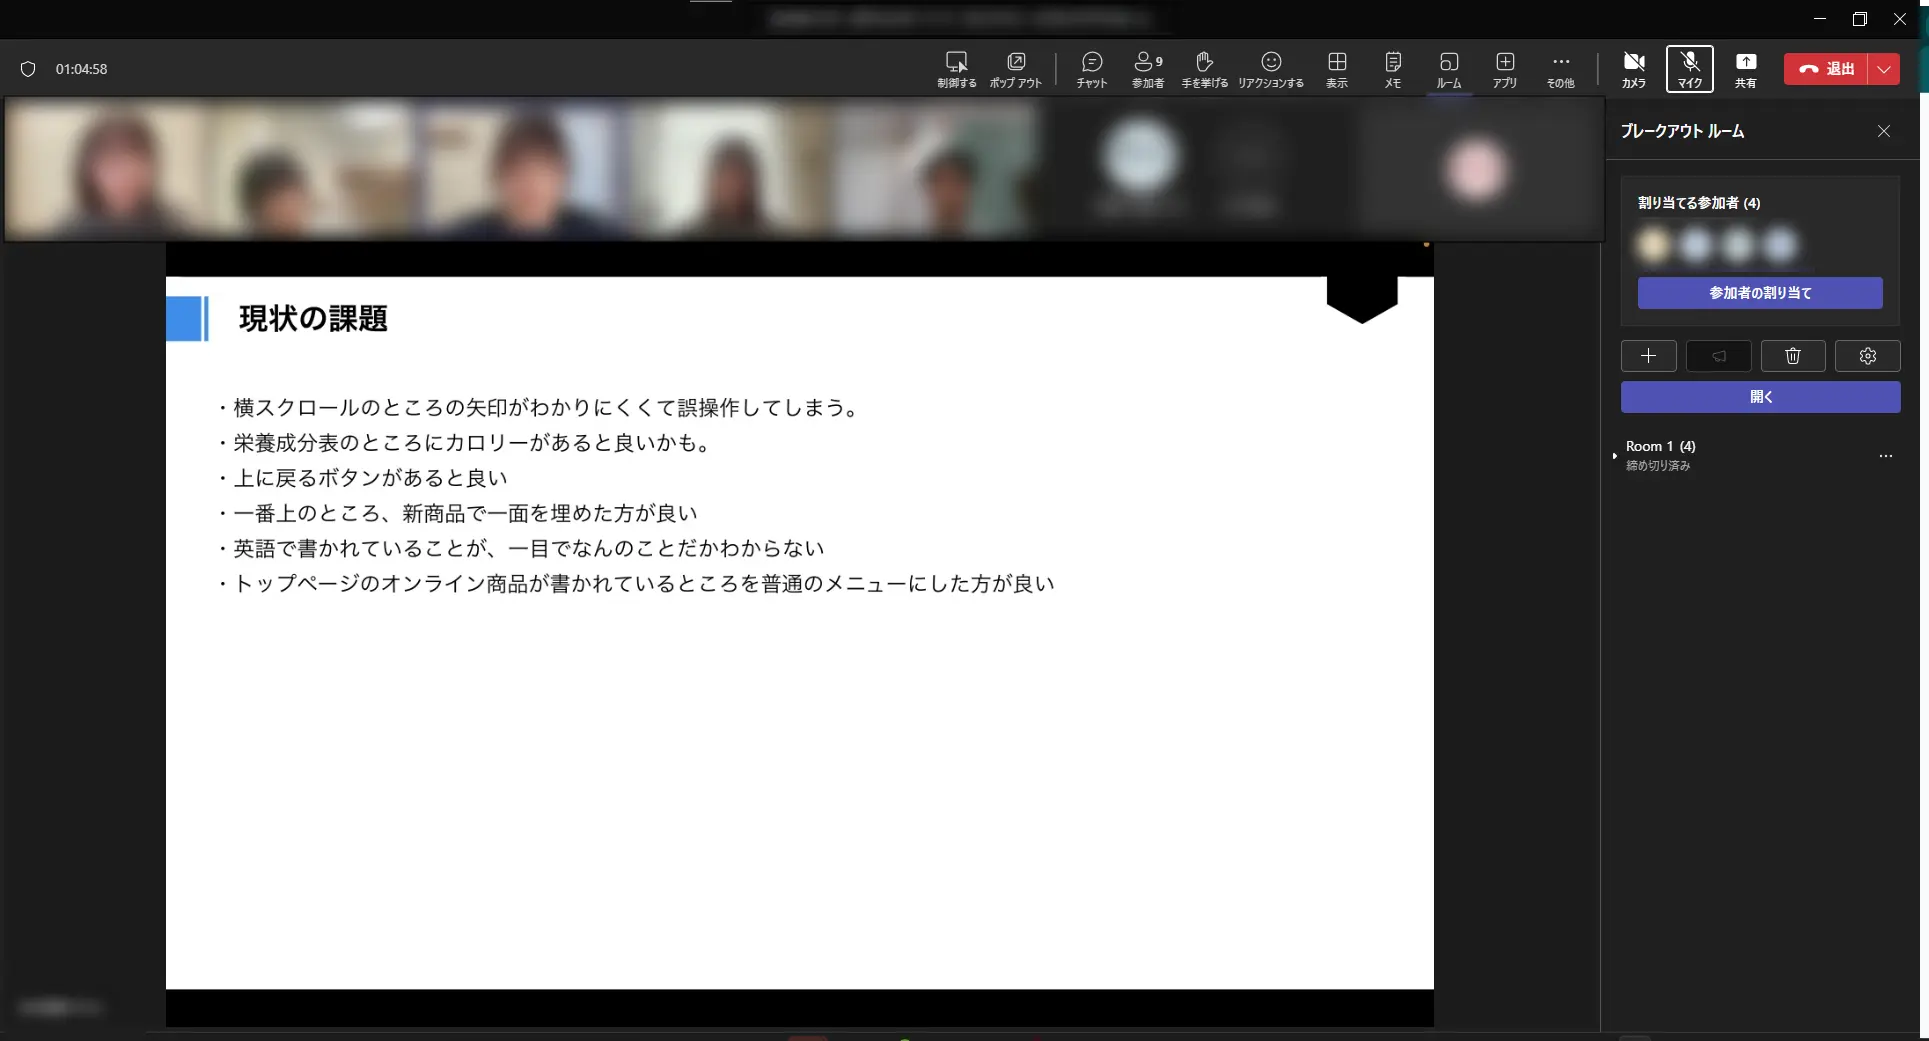
Task: Close the ブレークアウト ルーム panel
Action: point(1884,131)
